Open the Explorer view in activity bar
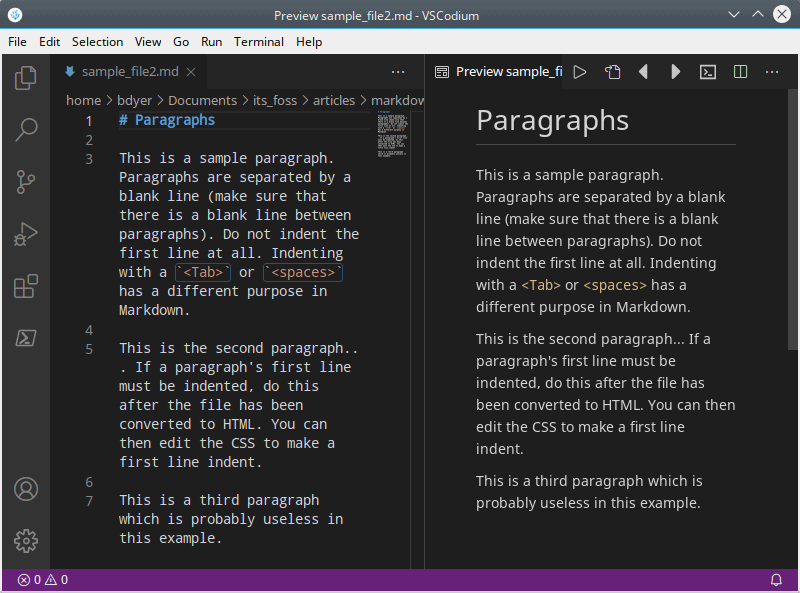The height and width of the screenshot is (593, 800). [x=26, y=78]
